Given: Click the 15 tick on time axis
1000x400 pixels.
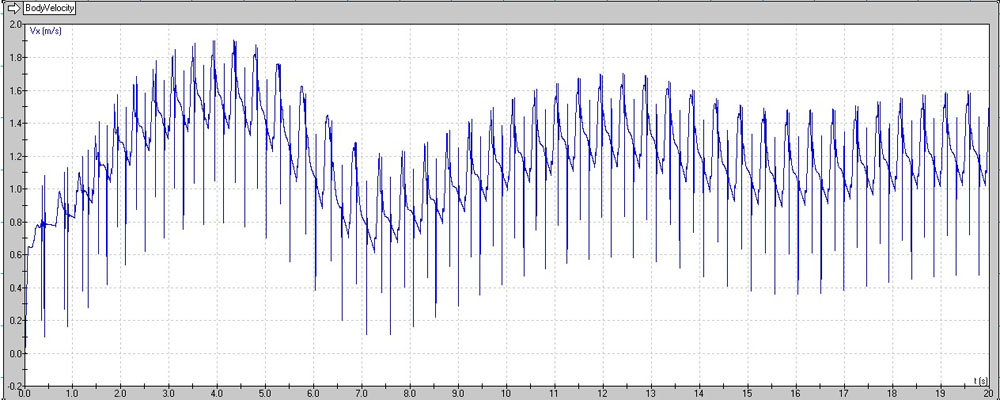Looking at the screenshot, I should coord(747,394).
